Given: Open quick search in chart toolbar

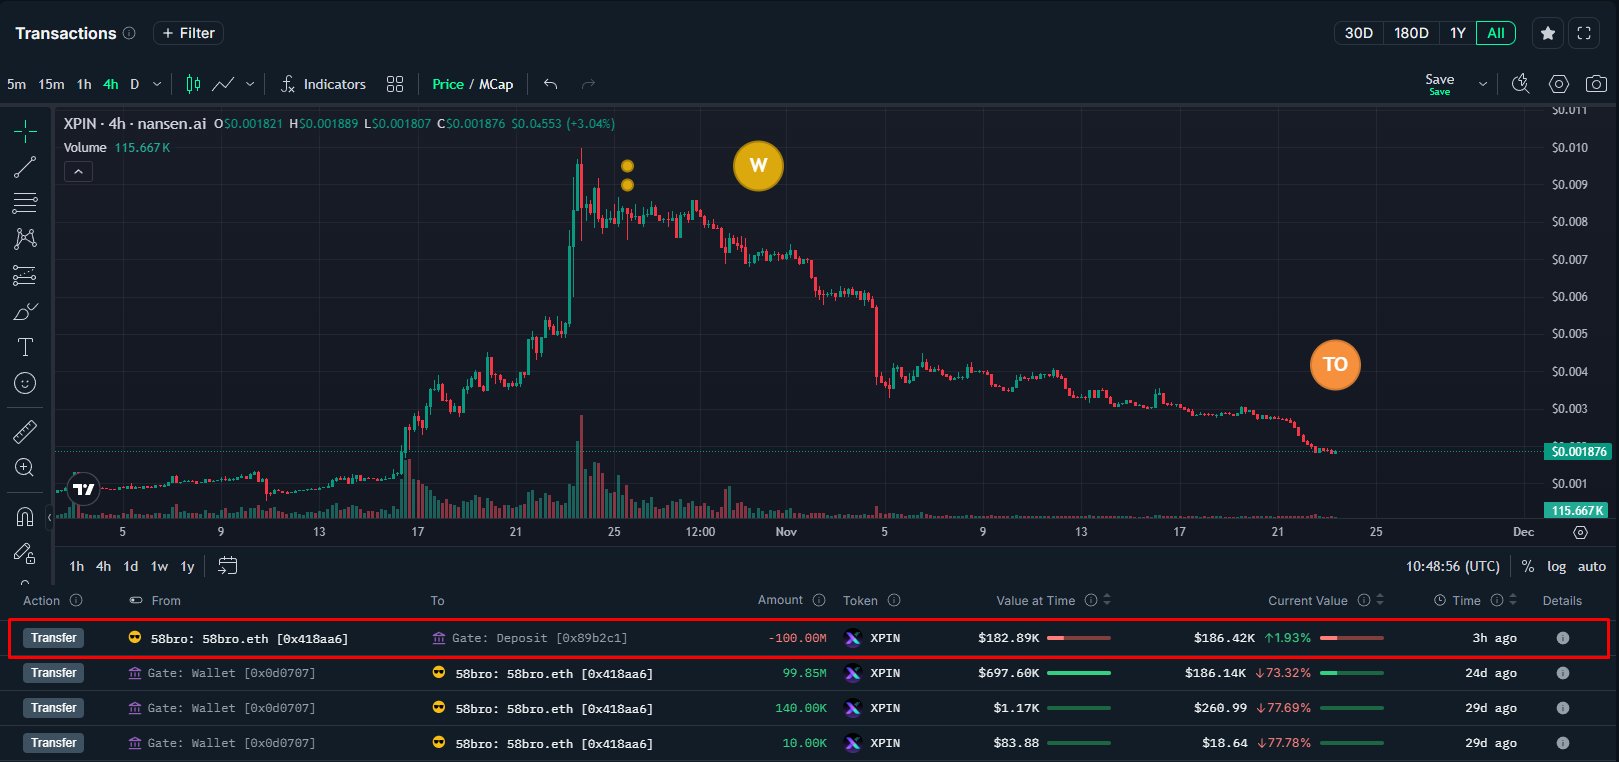Looking at the screenshot, I should [1520, 84].
